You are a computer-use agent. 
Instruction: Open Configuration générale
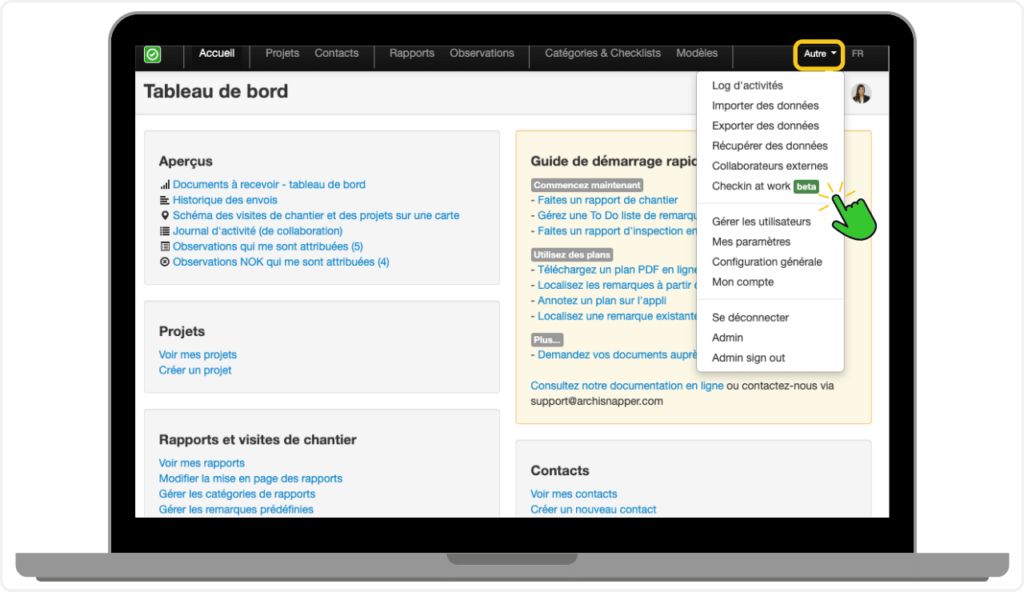coord(767,262)
